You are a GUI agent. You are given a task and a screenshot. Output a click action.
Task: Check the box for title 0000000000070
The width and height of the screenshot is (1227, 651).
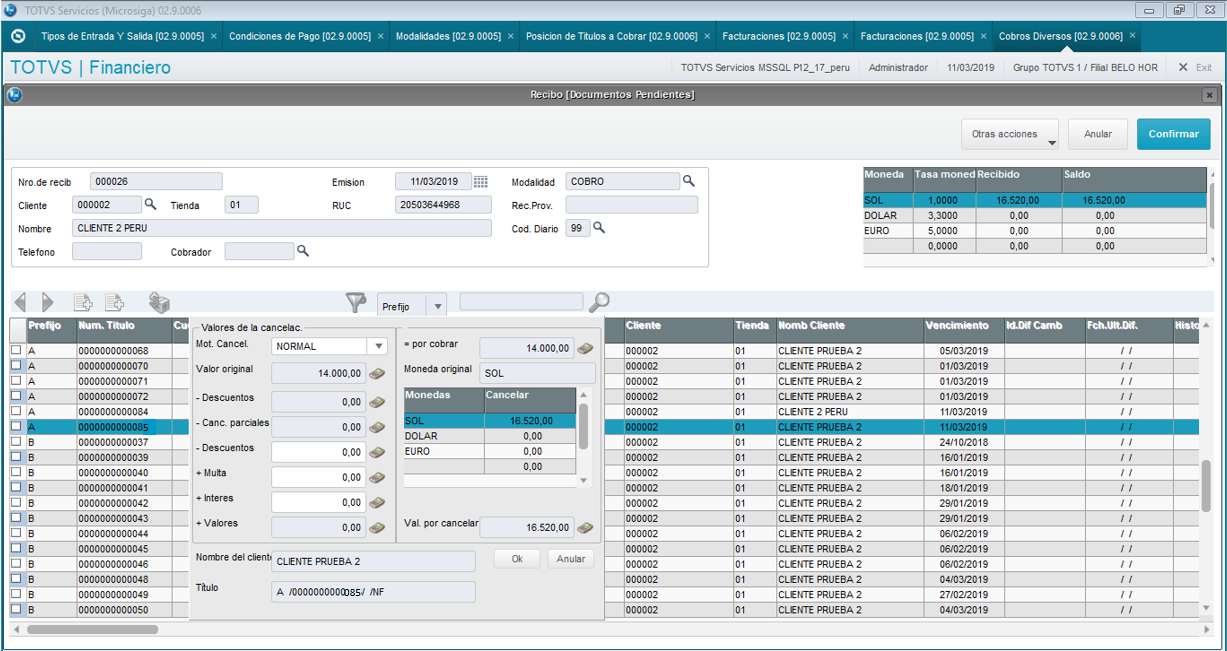16,366
